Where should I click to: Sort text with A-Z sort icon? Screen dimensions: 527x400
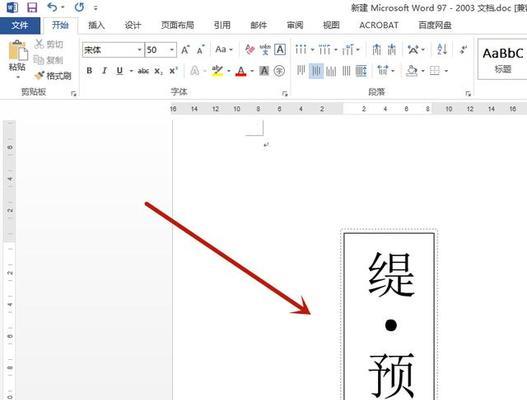click(x=442, y=50)
